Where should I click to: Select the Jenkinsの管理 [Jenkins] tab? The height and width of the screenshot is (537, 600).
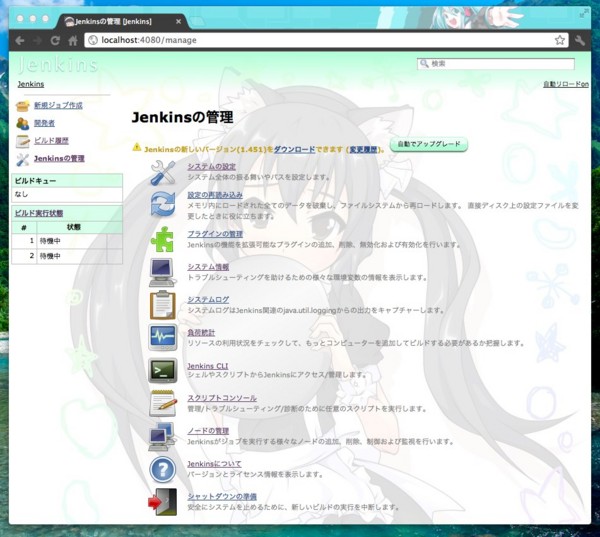tap(122, 22)
